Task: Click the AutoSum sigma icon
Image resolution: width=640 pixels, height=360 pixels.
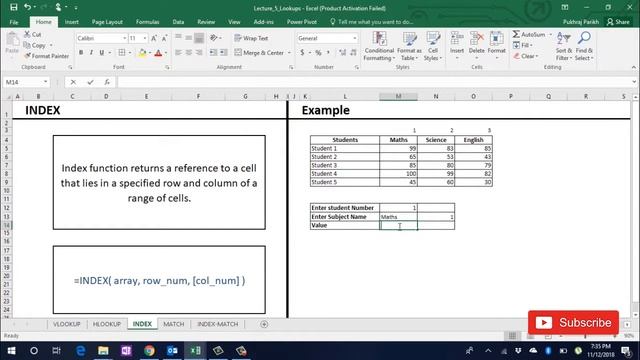Action: point(516,34)
